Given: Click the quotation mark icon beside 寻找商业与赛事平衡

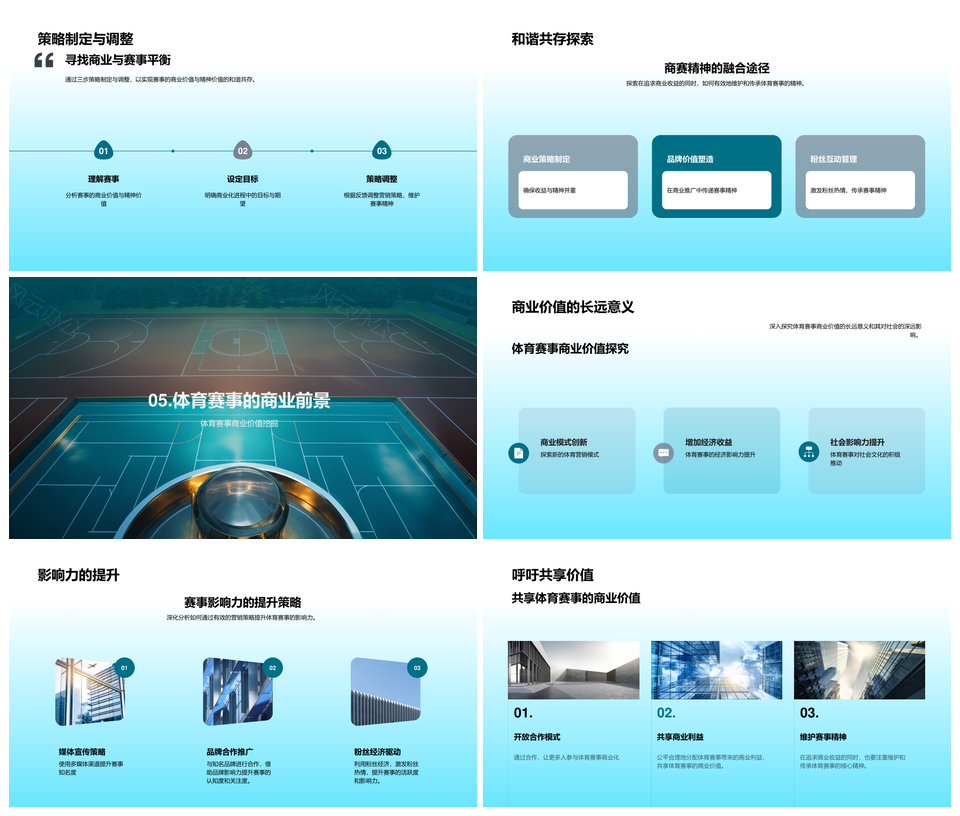Looking at the screenshot, I should click(x=44, y=61).
